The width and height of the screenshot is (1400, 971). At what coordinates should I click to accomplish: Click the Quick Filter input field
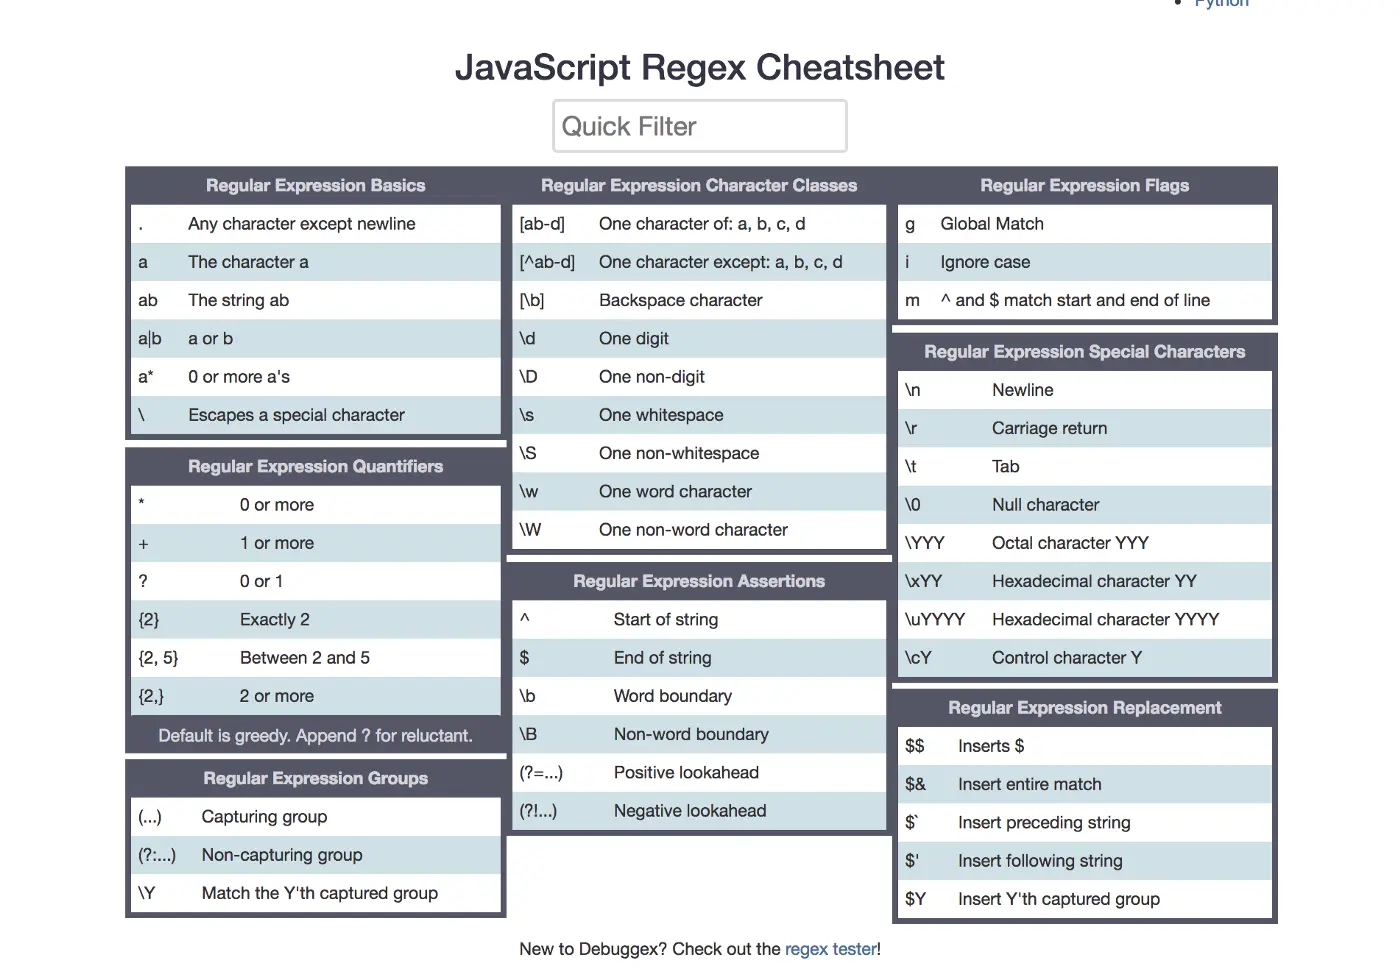[x=699, y=125]
